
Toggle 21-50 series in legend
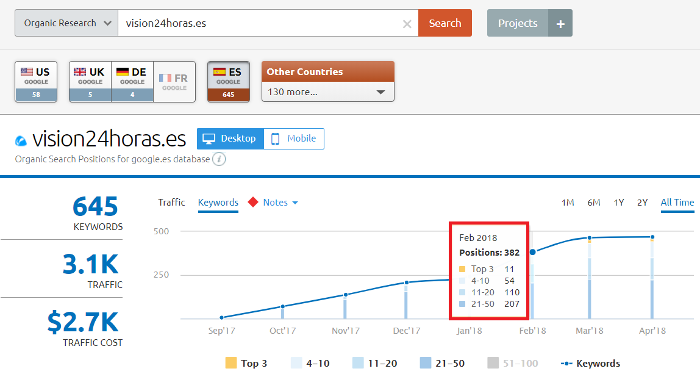pos(442,363)
